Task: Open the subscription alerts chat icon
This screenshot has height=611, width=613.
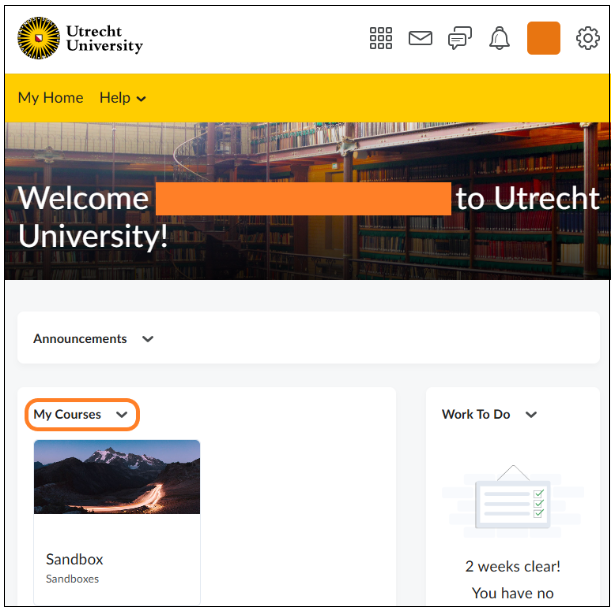Action: [x=460, y=38]
